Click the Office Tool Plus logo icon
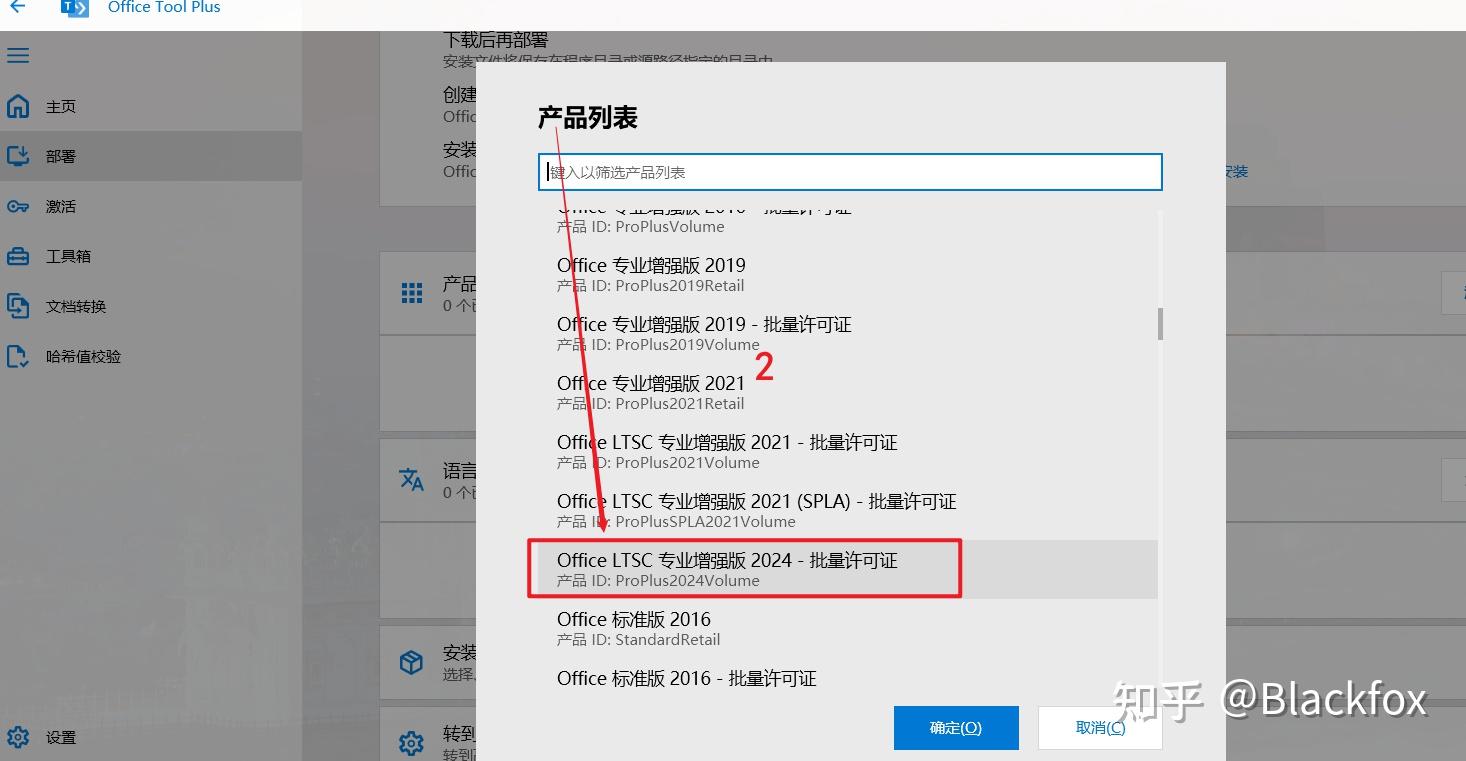1466x761 pixels. [75, 7]
